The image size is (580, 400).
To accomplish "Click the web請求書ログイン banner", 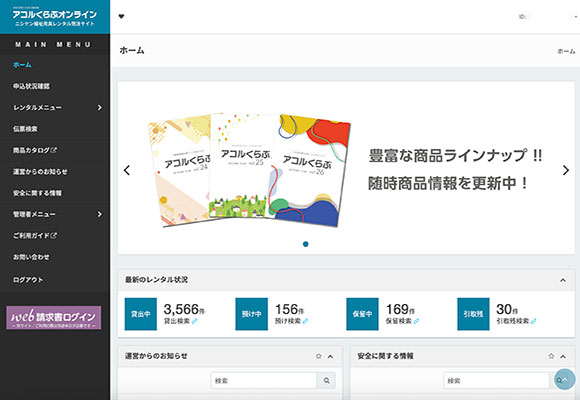I will click(54, 317).
